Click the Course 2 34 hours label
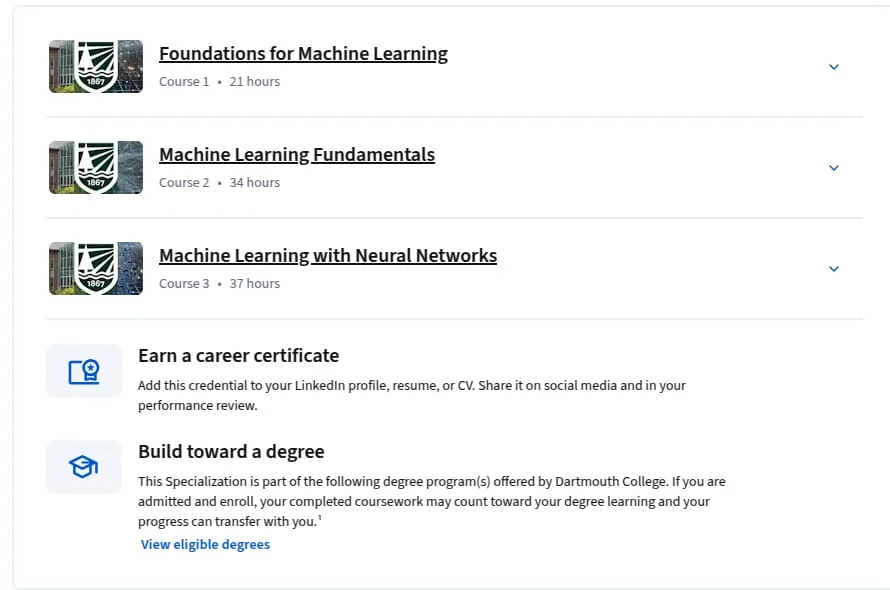 220,183
